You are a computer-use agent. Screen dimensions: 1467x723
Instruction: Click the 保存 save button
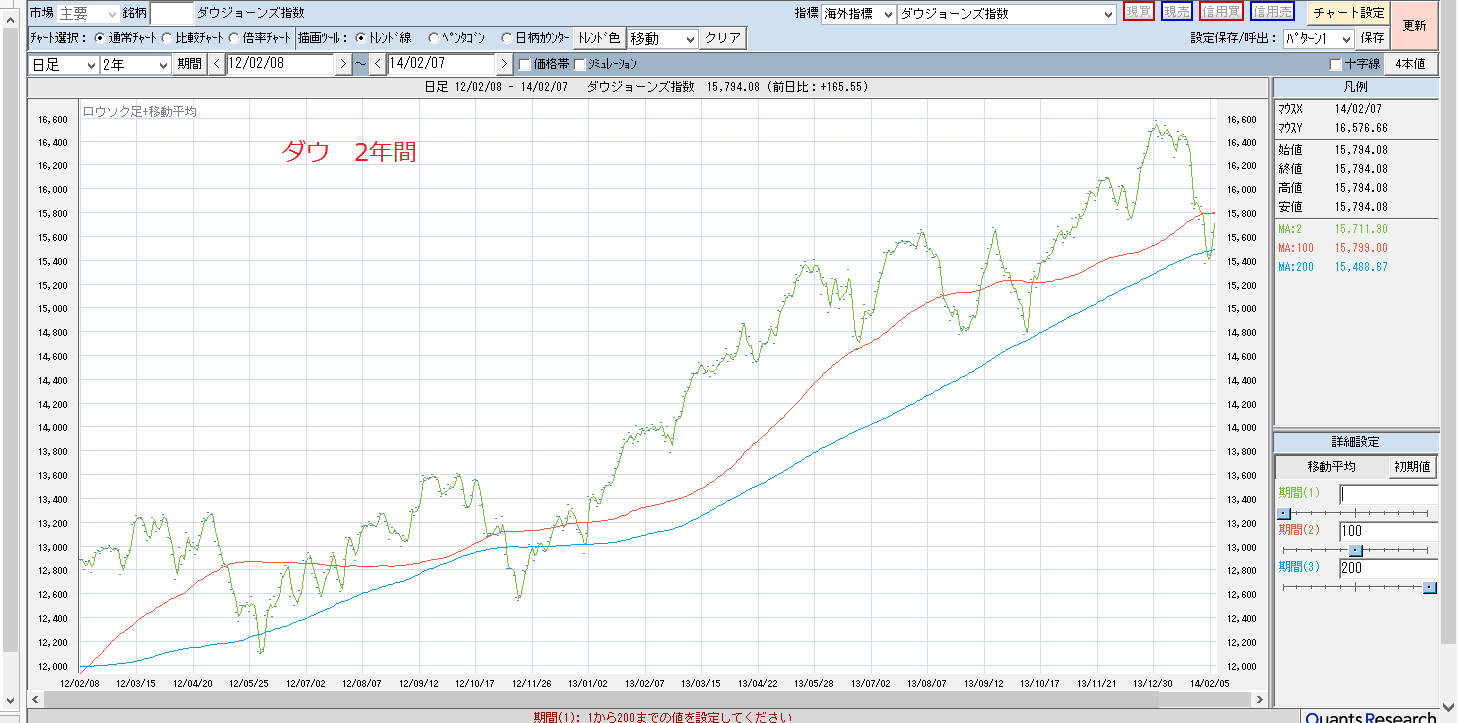1372,38
